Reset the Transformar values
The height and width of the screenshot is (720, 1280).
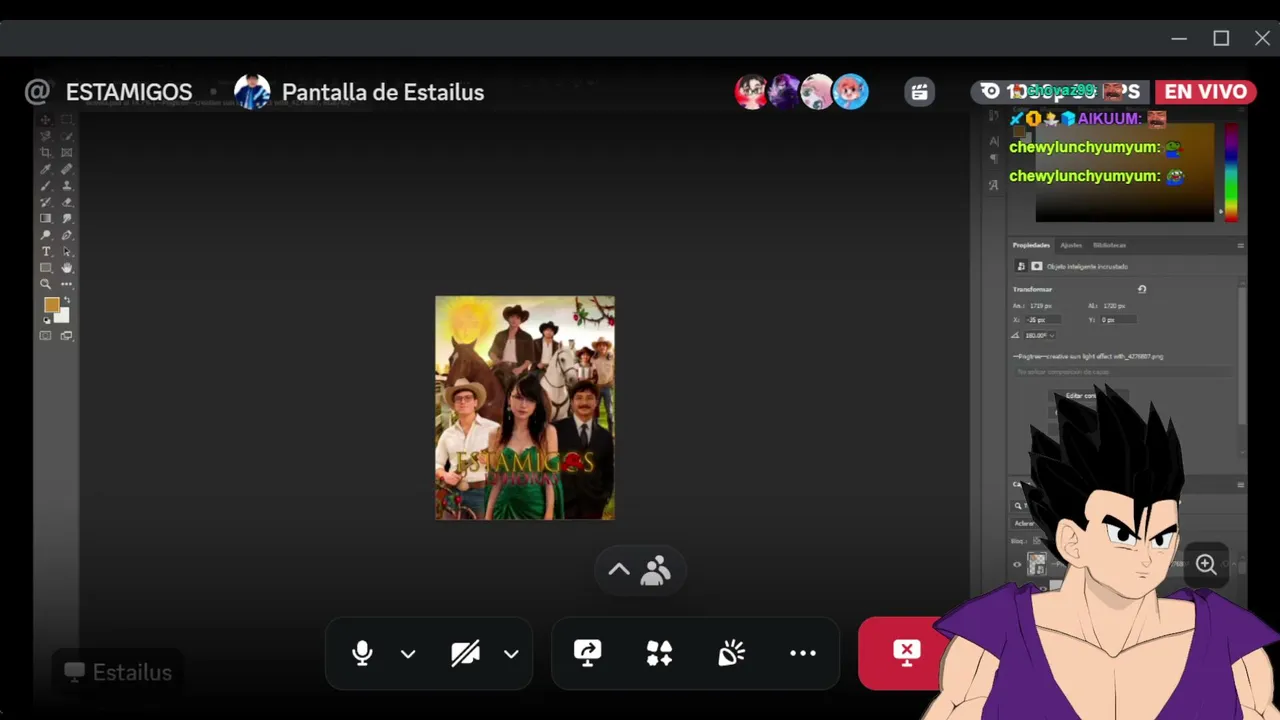(x=1142, y=289)
